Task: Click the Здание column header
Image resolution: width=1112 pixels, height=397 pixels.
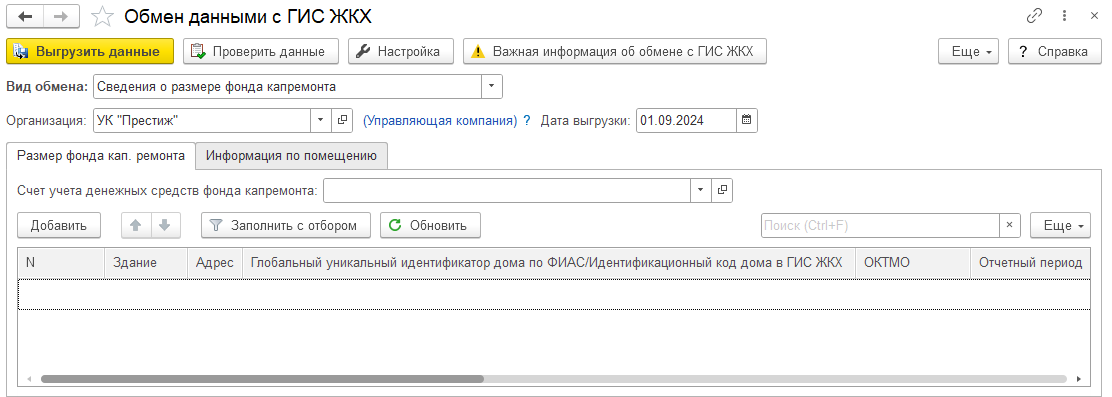Action: (146, 262)
